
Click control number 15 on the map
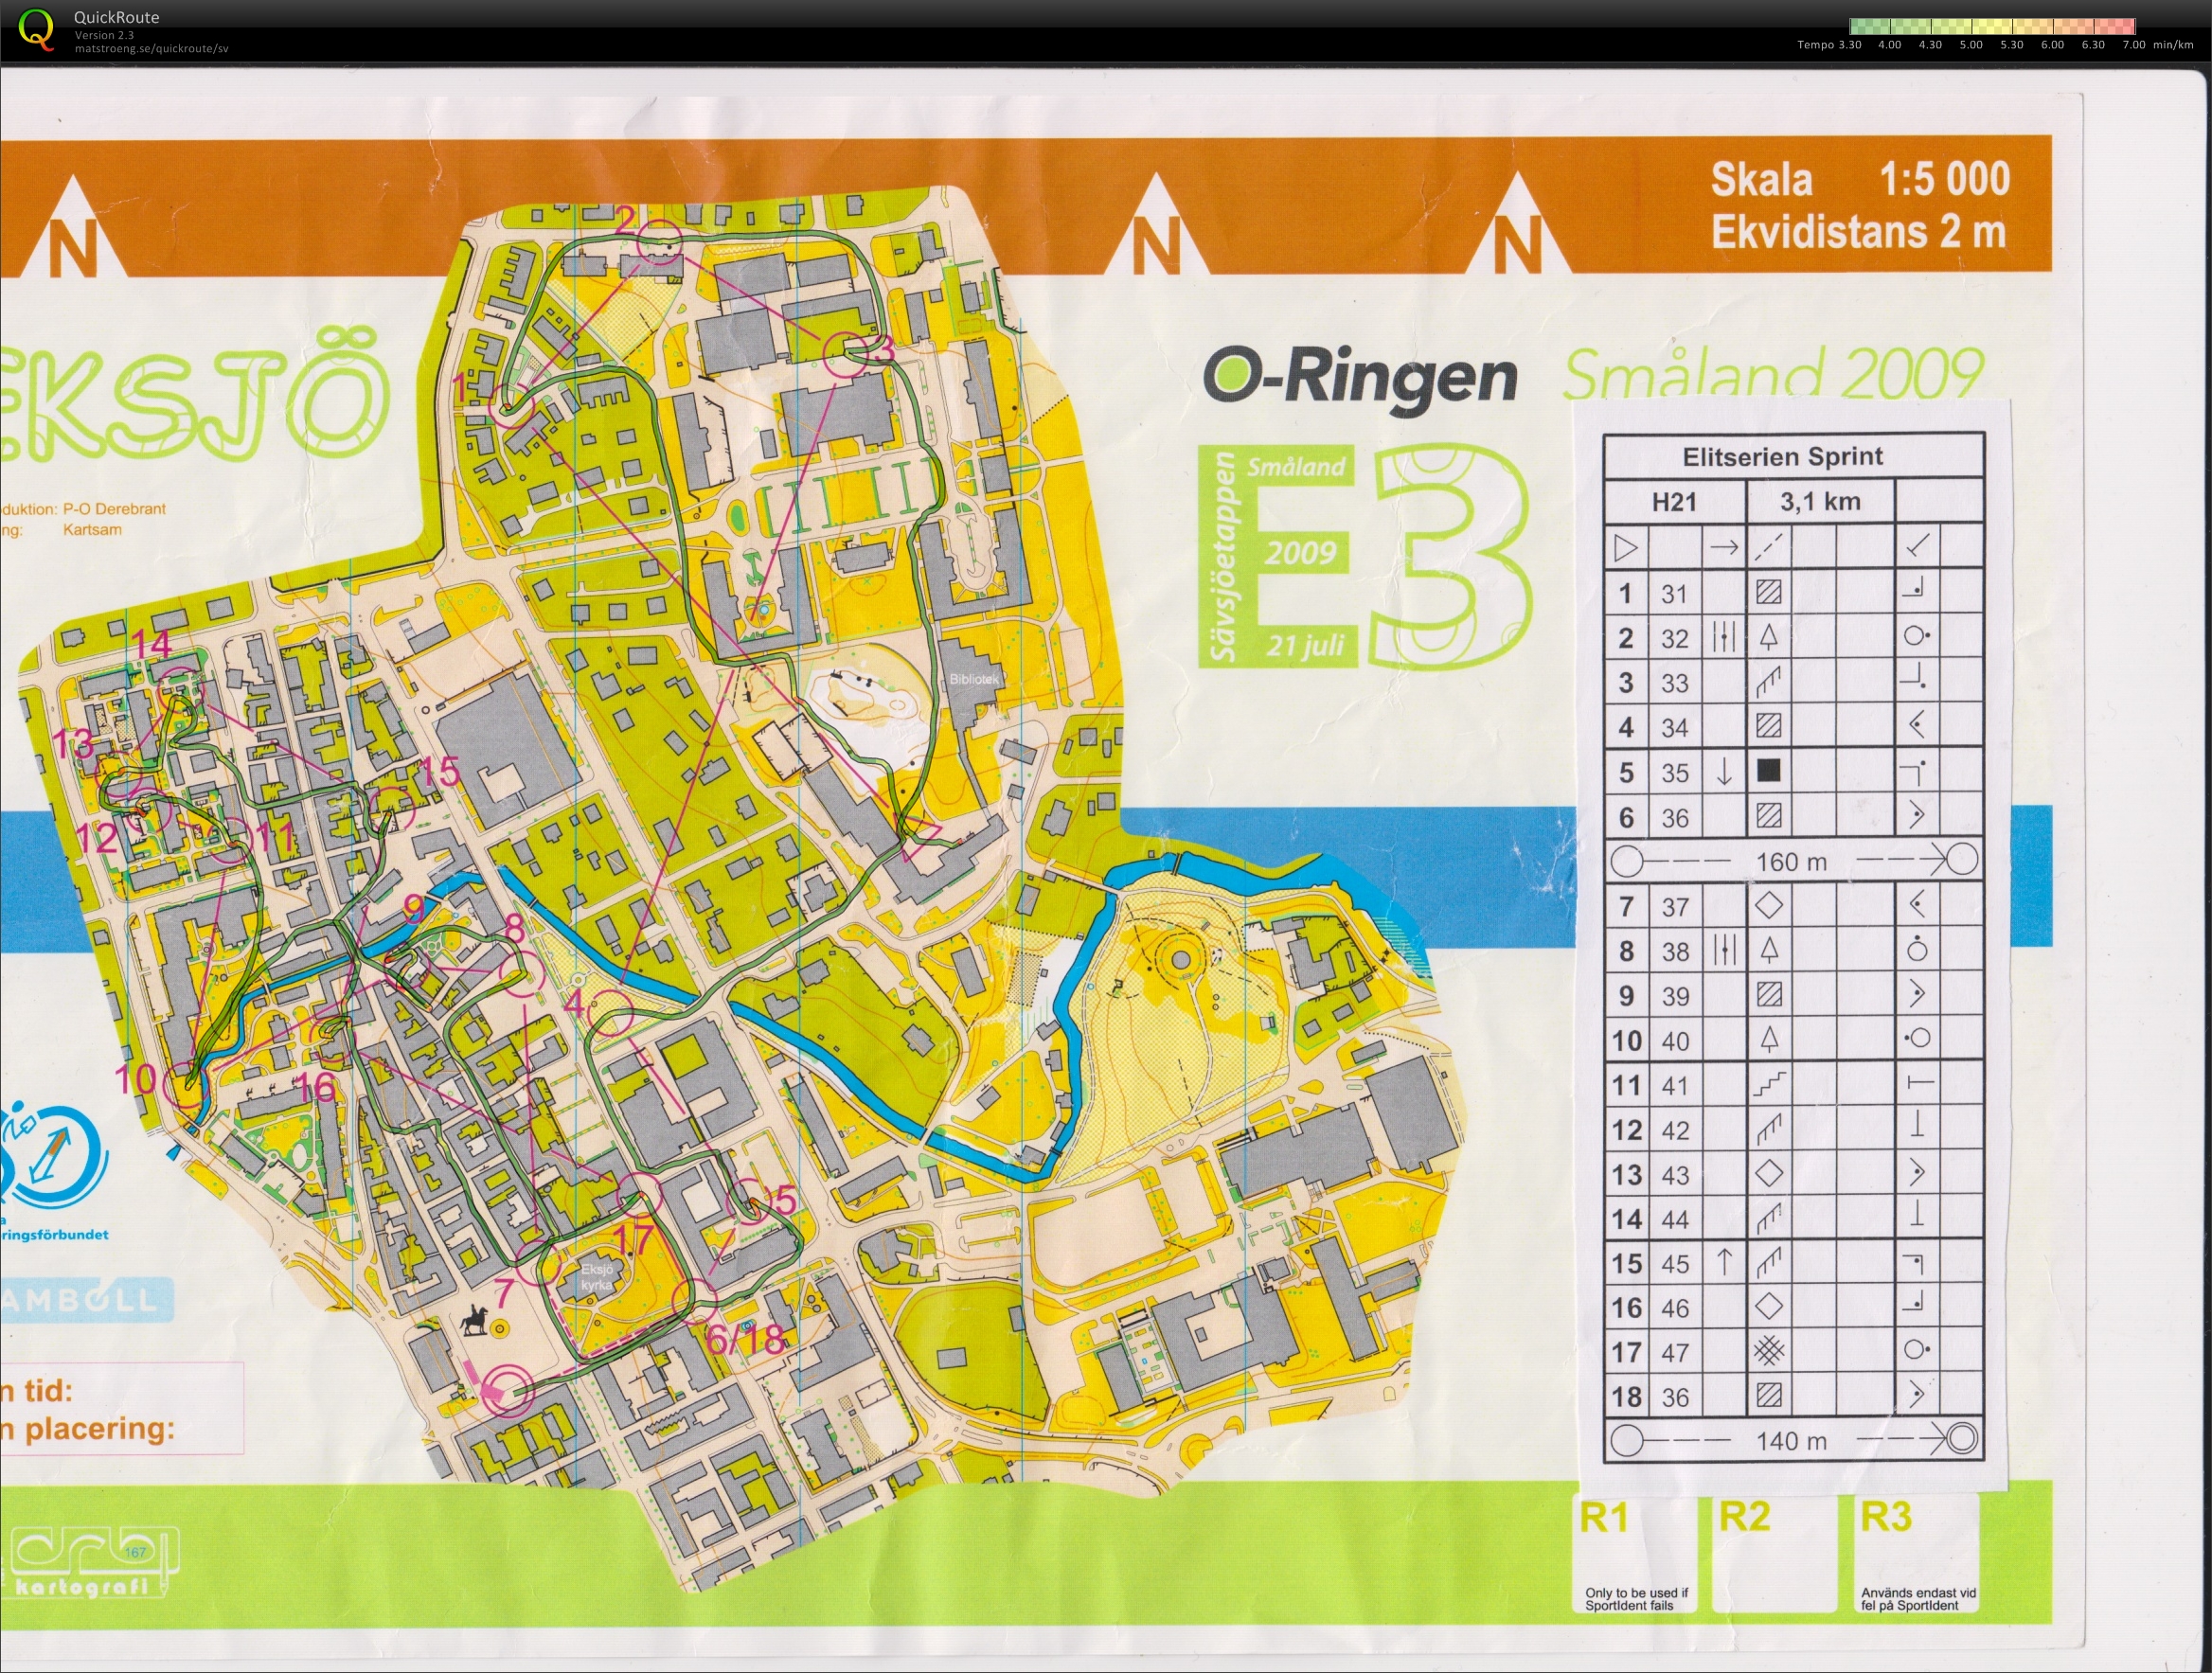click(438, 771)
